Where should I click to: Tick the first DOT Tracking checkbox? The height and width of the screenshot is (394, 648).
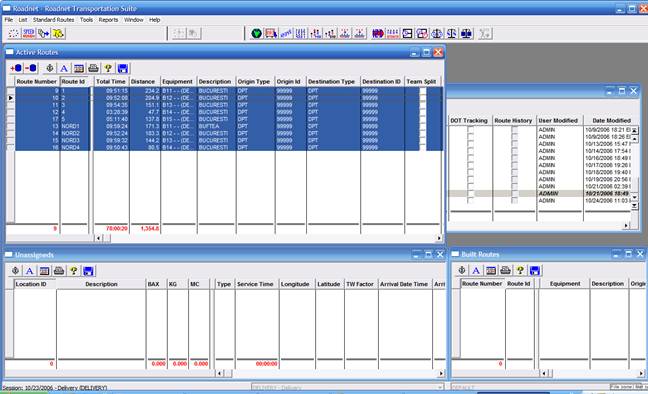tap(470, 130)
